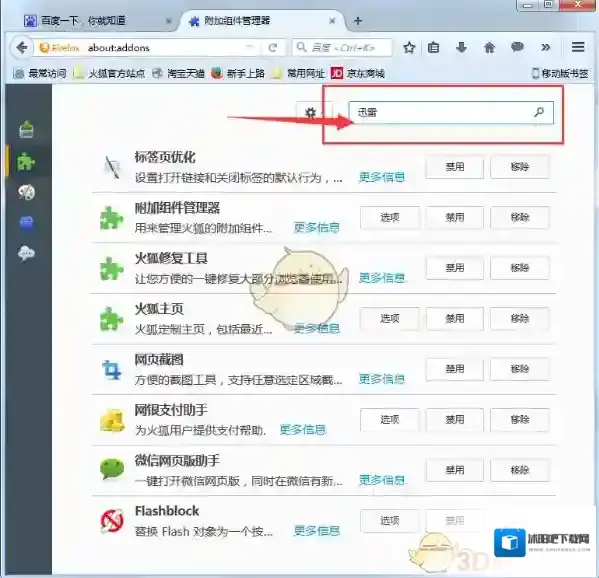Disable the 微信网页版助手 extension

[455, 470]
